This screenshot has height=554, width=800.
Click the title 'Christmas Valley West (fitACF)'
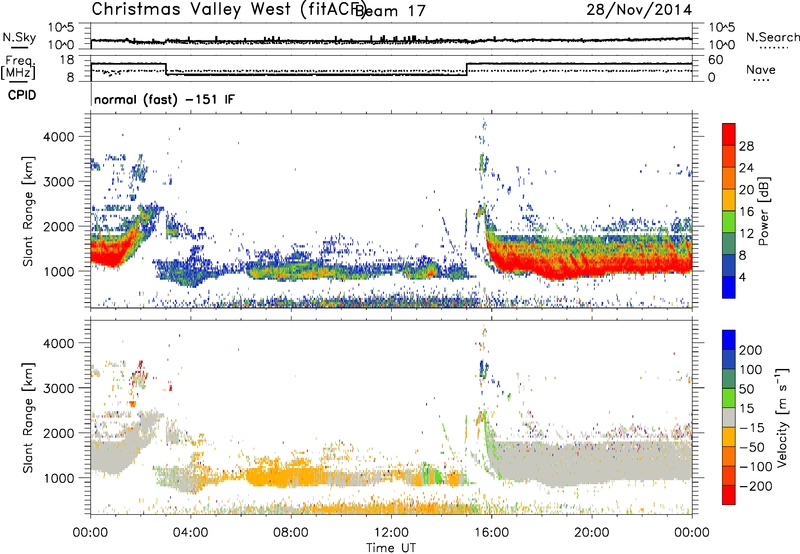pyautogui.click(x=228, y=9)
